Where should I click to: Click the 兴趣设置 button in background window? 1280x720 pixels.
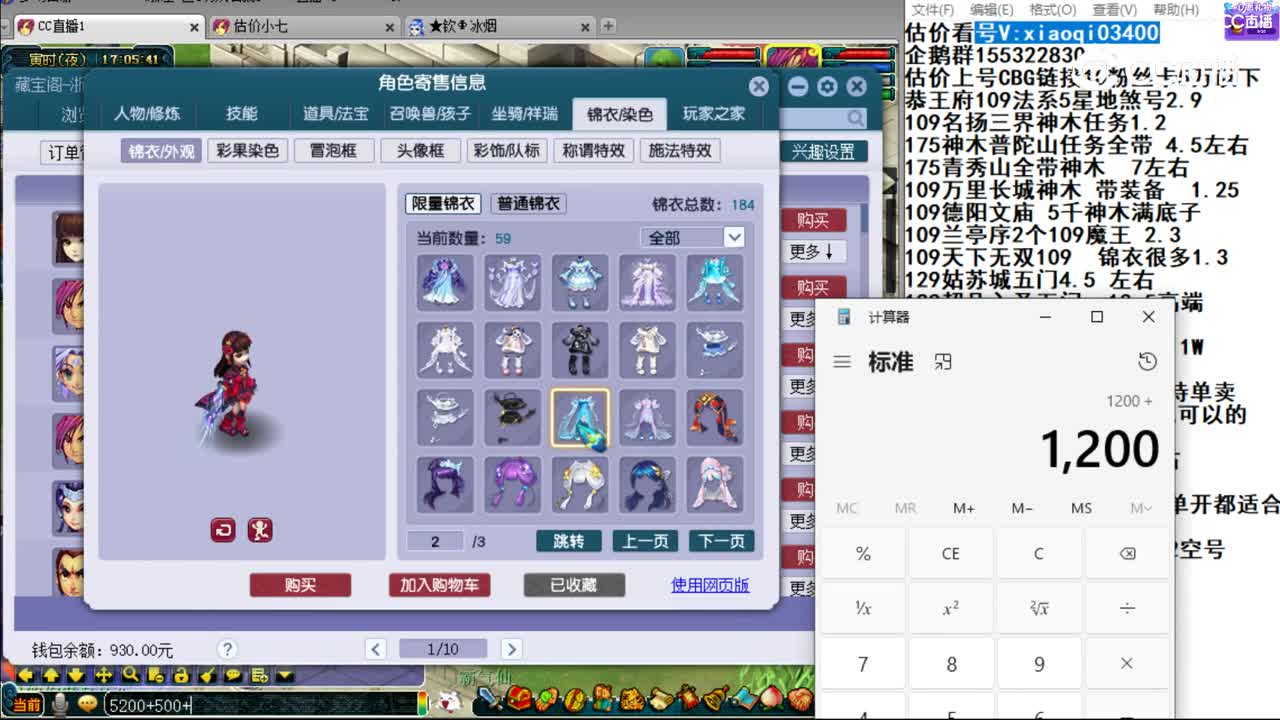coord(824,152)
